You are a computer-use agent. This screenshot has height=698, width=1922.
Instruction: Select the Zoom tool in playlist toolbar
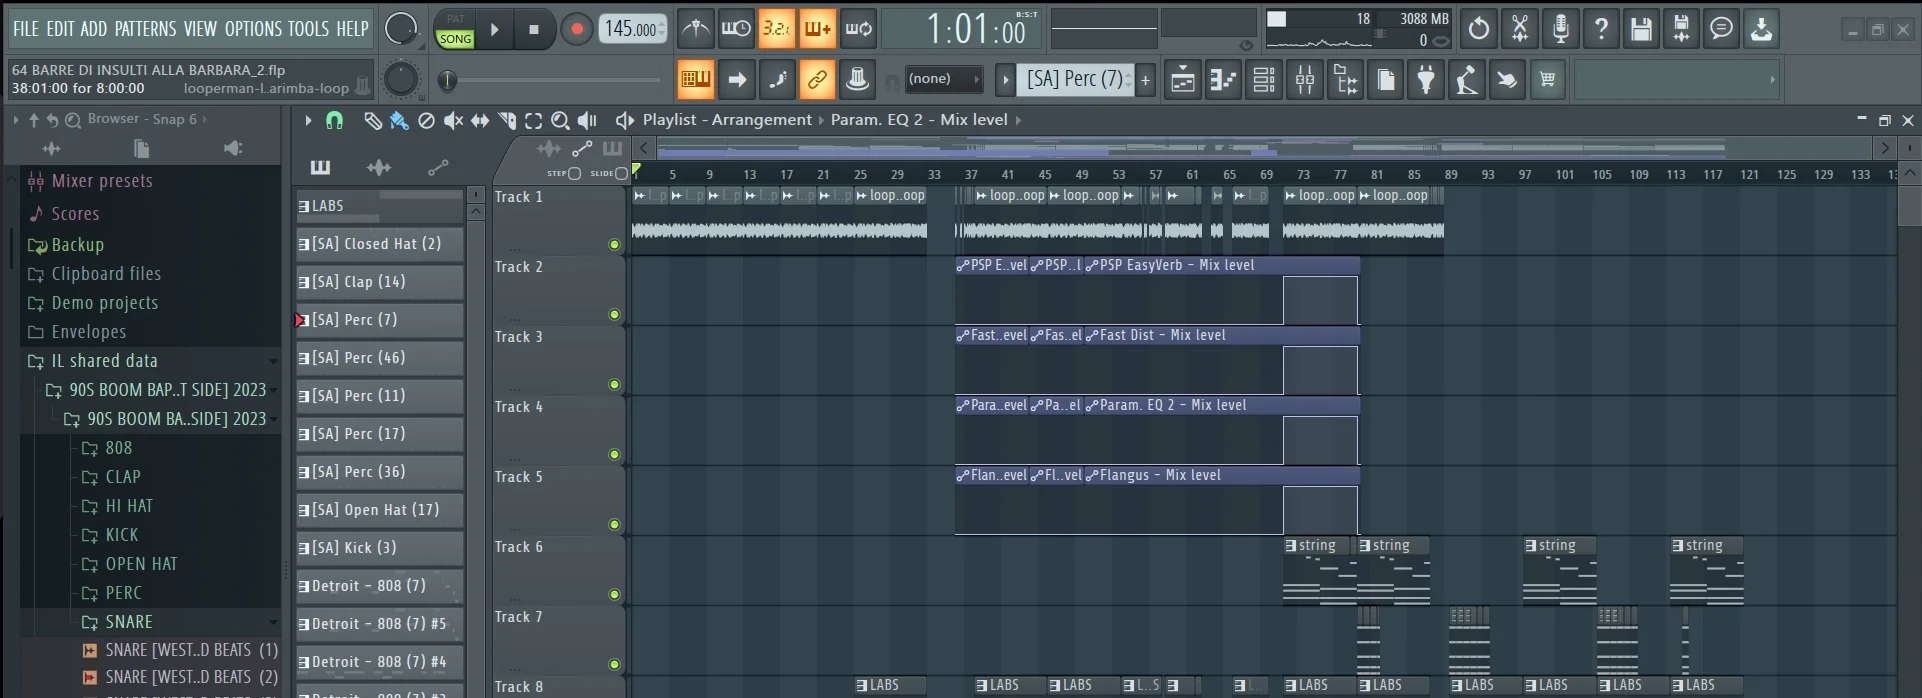(560, 121)
